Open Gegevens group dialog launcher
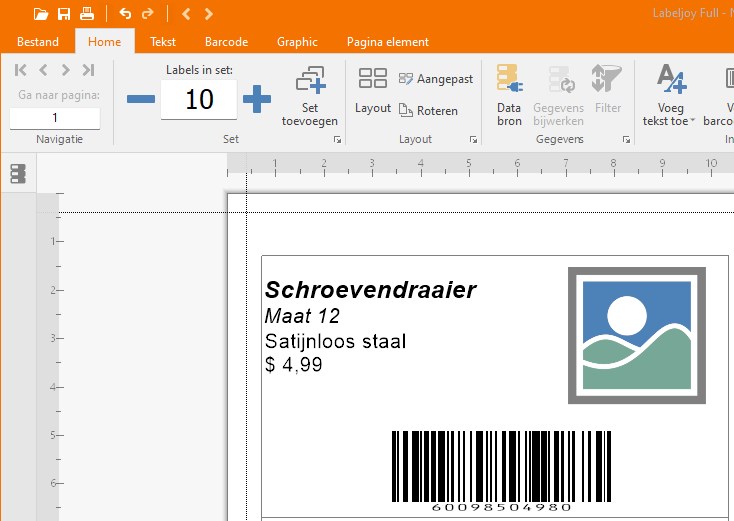 [x=626, y=139]
